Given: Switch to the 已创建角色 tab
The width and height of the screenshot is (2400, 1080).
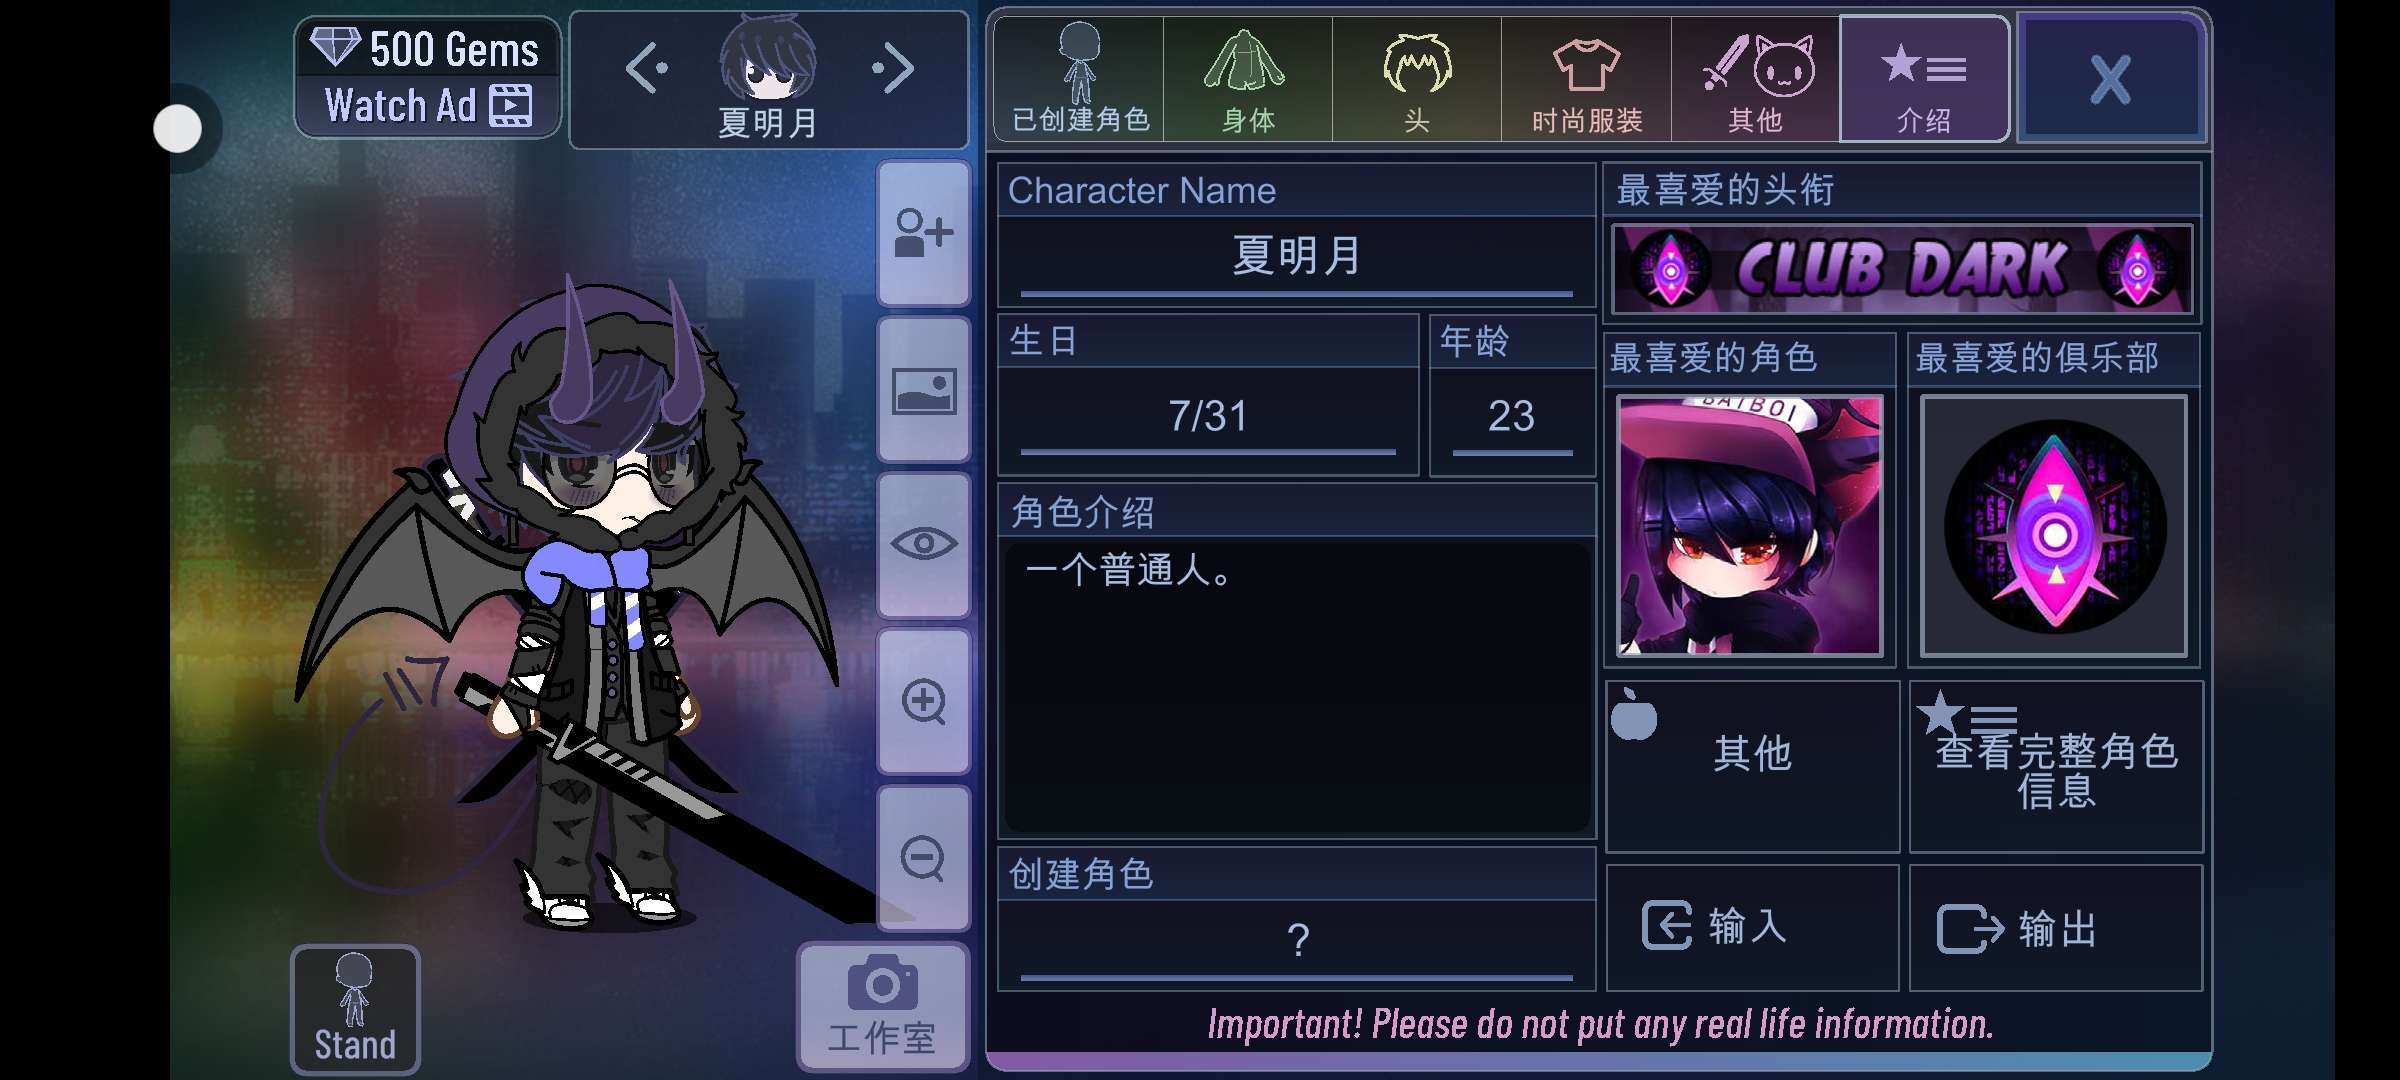Looking at the screenshot, I should coord(1079,79).
